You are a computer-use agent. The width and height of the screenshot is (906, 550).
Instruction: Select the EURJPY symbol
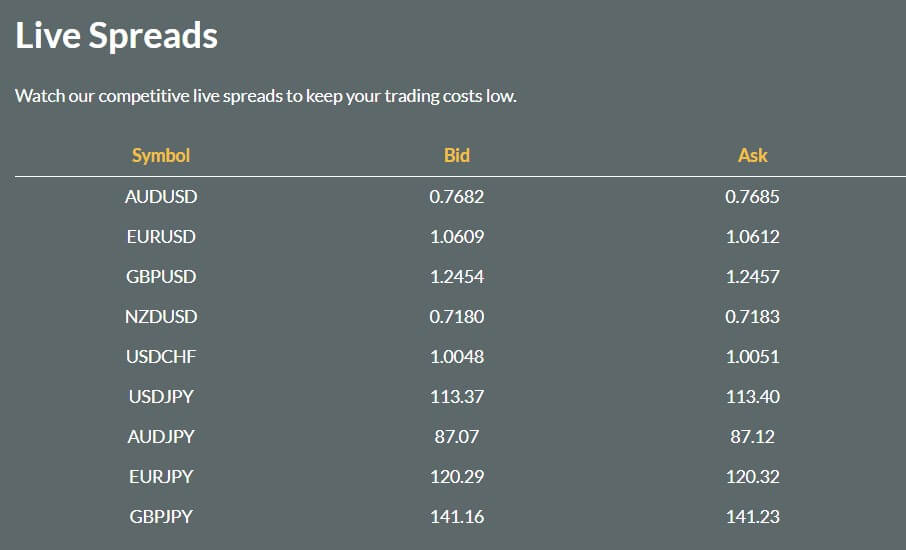(x=161, y=477)
